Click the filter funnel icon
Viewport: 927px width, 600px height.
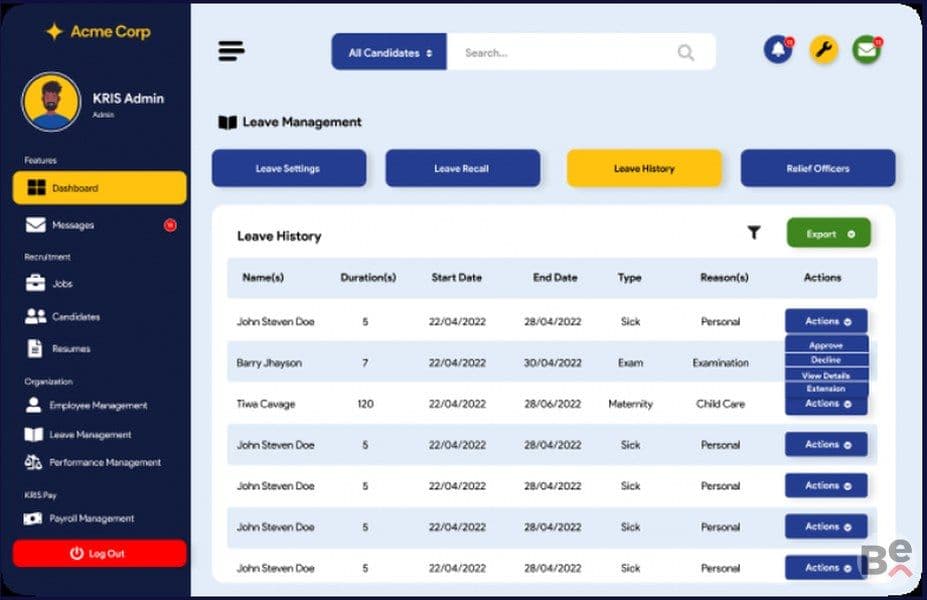pyautogui.click(x=754, y=232)
